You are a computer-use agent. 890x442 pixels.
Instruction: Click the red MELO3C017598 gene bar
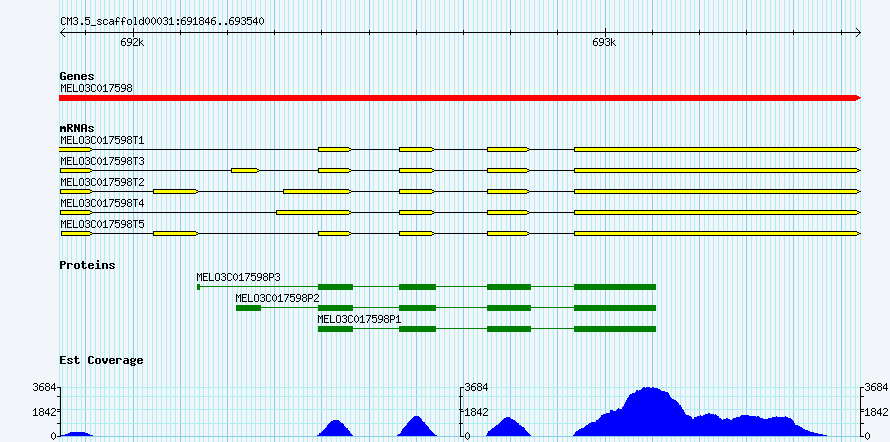460,97
